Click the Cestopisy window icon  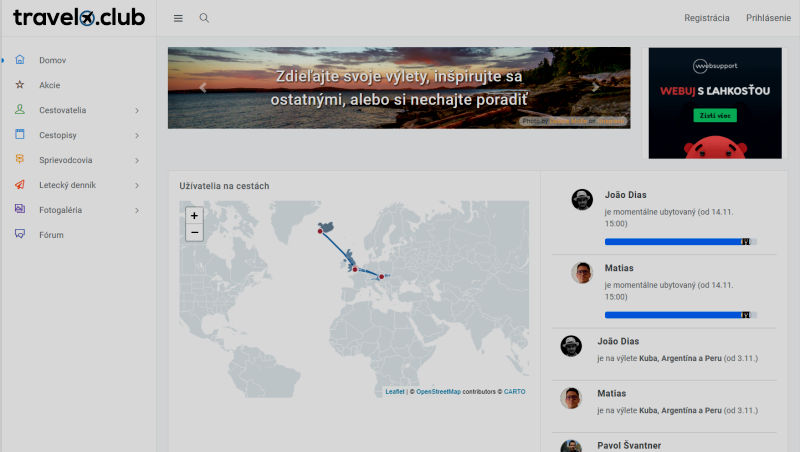tap(20, 135)
